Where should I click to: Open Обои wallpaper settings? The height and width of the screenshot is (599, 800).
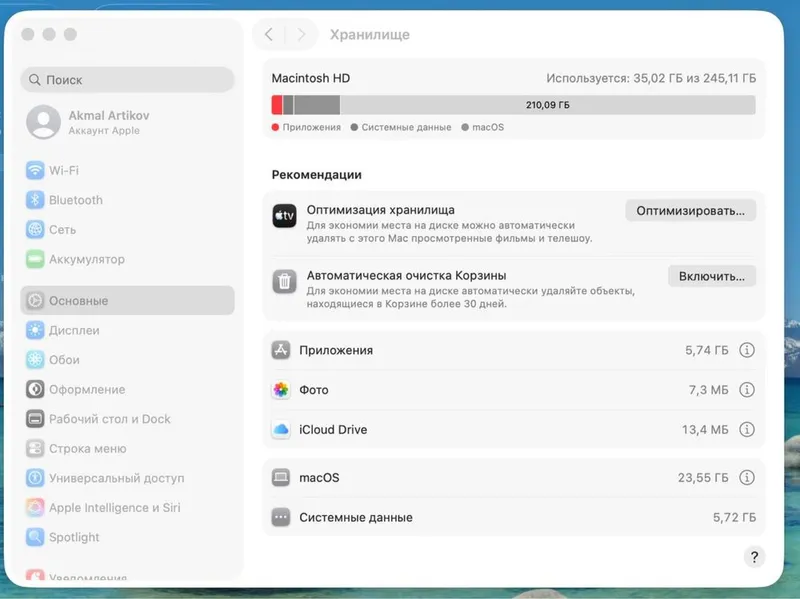coord(128,360)
